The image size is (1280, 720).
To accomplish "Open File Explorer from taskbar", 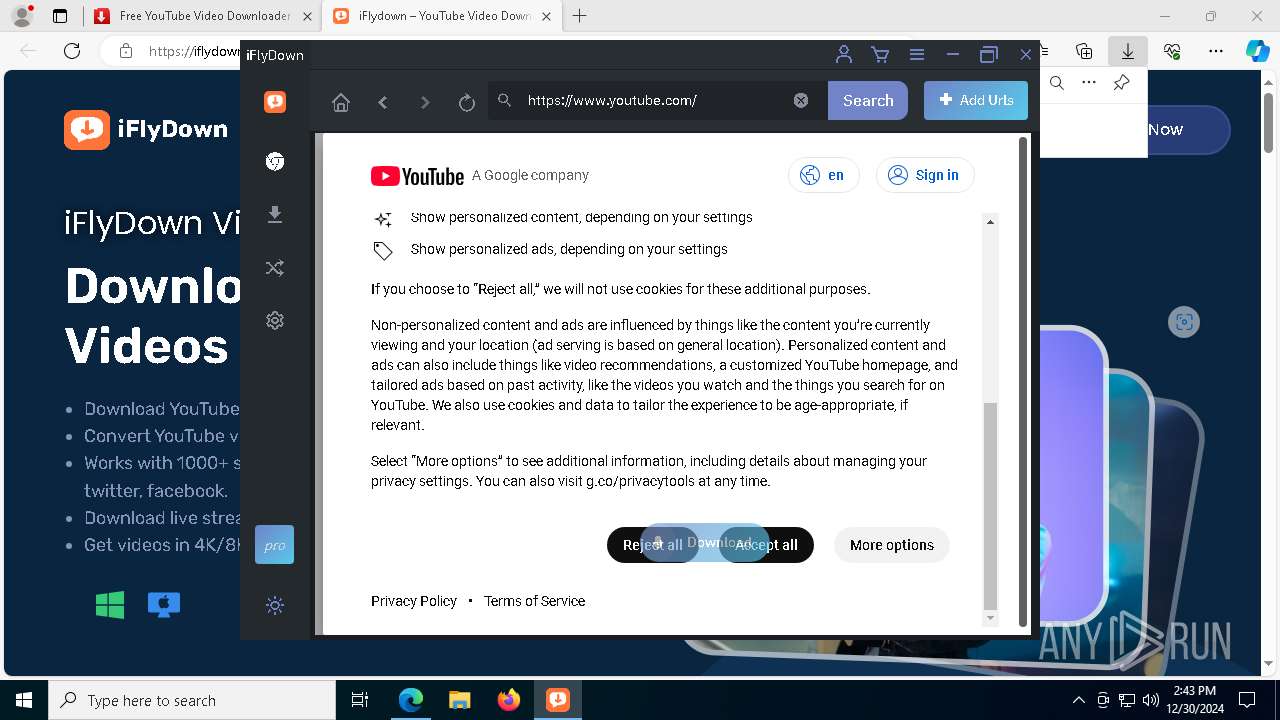I will (460, 700).
